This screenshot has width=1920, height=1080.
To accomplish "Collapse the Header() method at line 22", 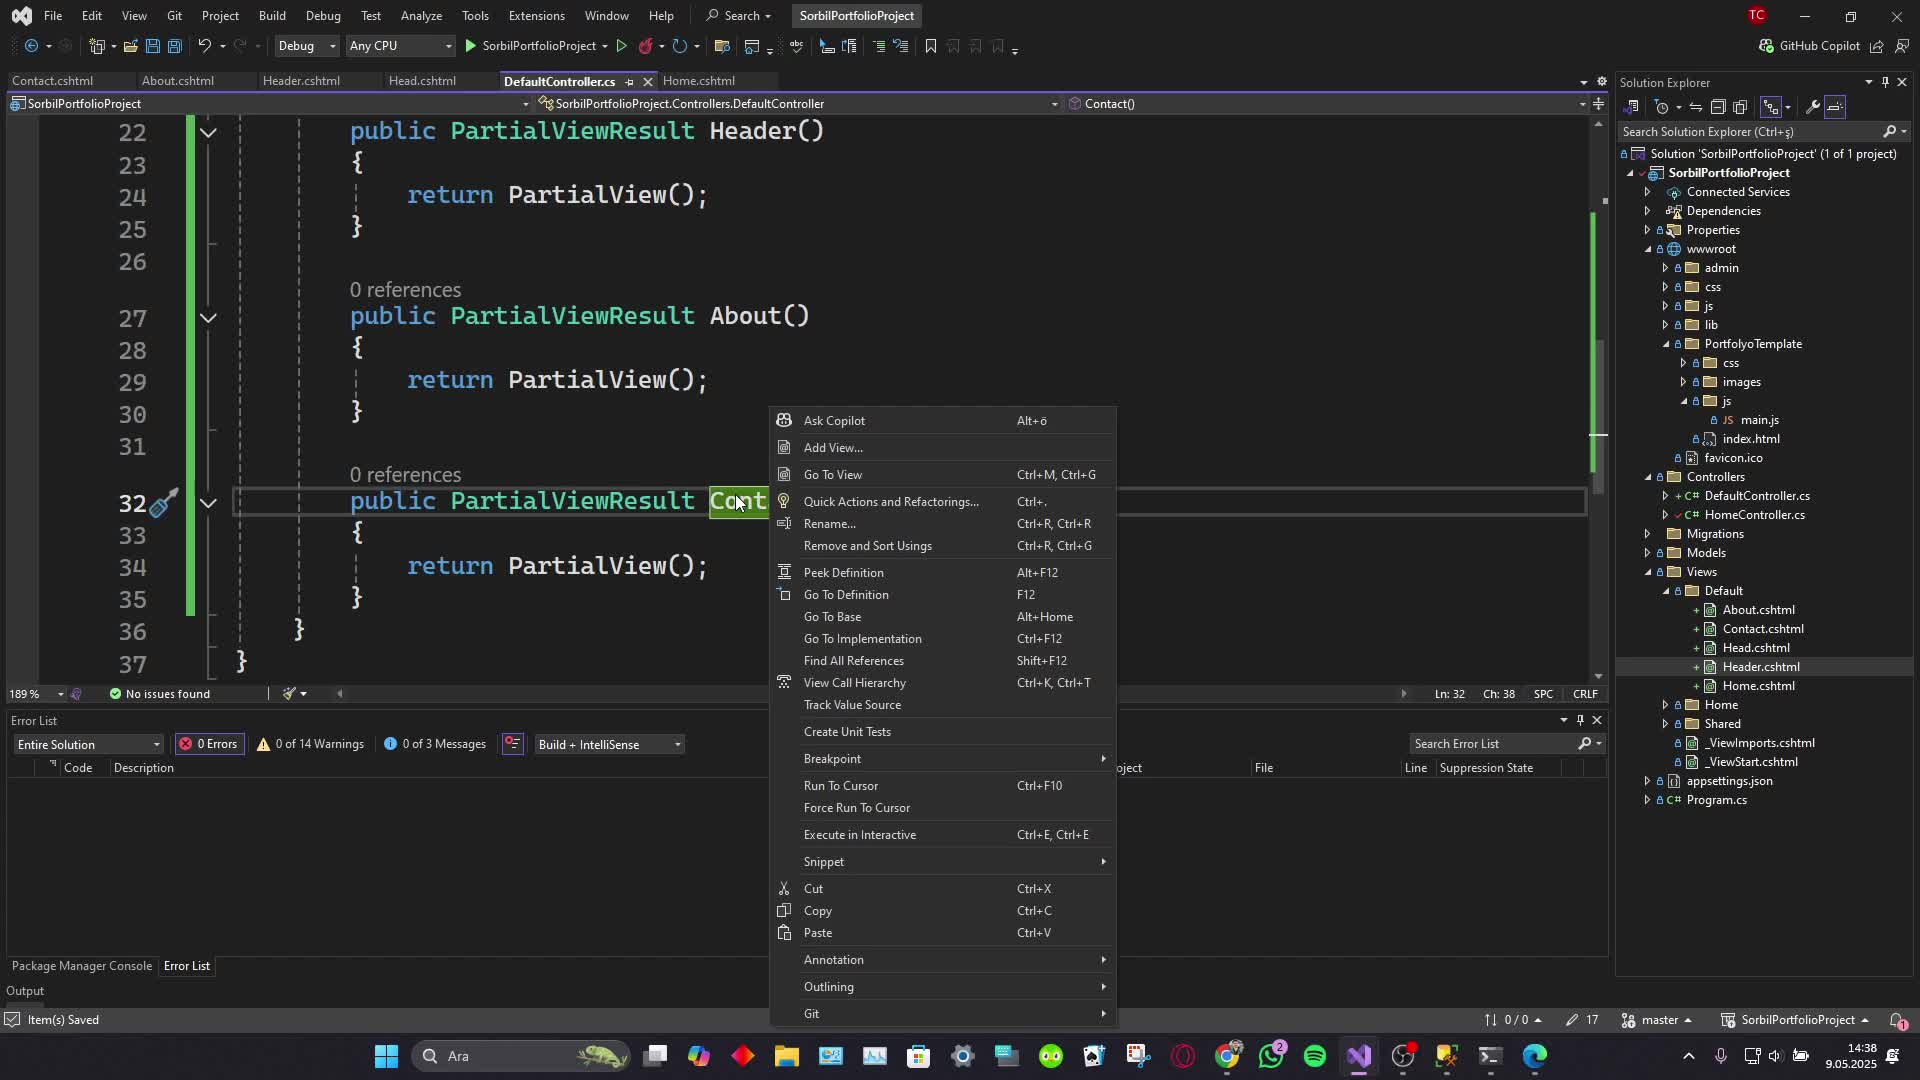I will 208,132.
